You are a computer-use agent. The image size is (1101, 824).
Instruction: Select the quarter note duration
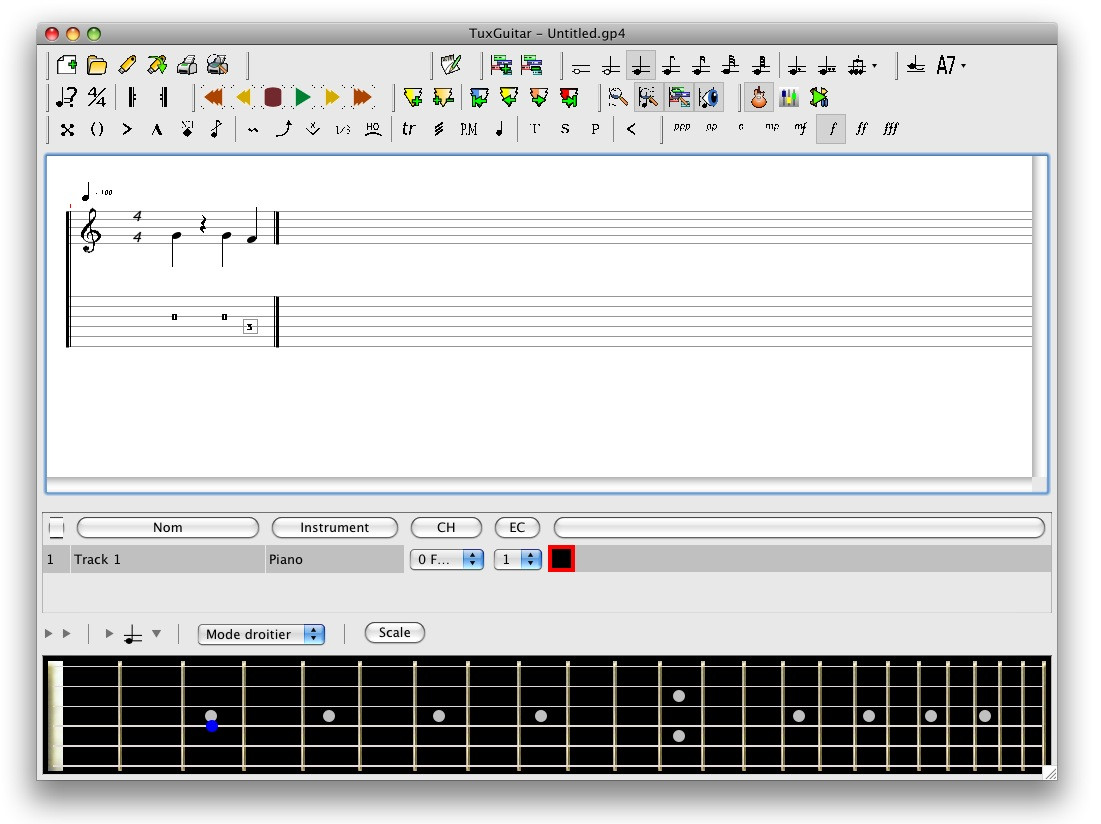point(640,65)
